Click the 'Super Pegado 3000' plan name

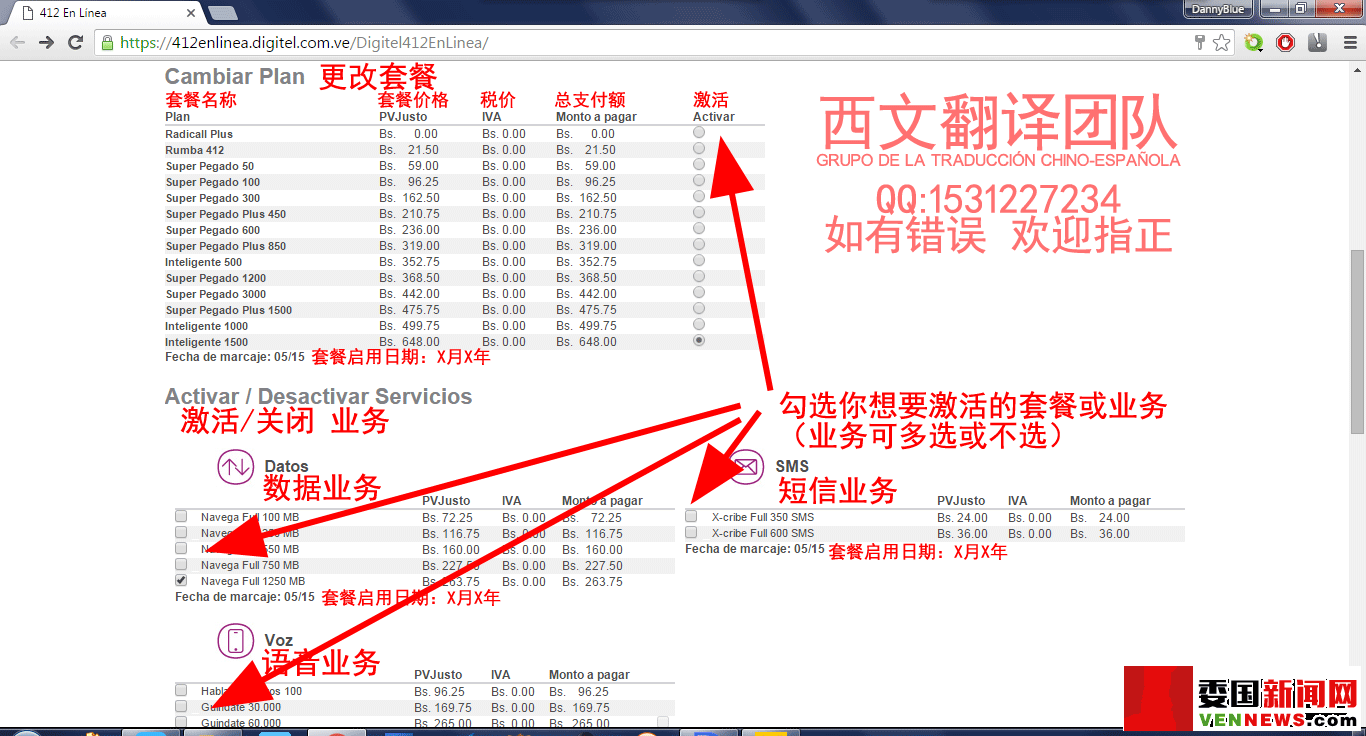coord(216,294)
